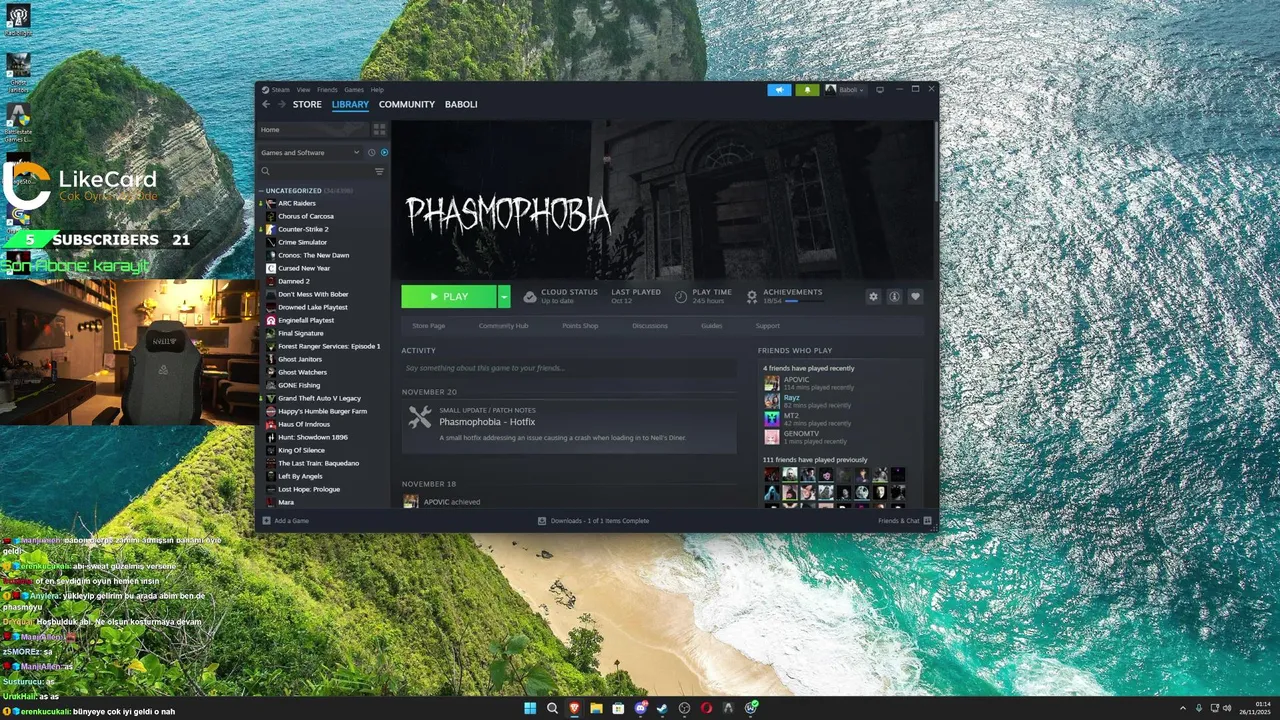The width and height of the screenshot is (1280, 720).
Task: Open advanced library filter options icon
Action: (x=379, y=171)
